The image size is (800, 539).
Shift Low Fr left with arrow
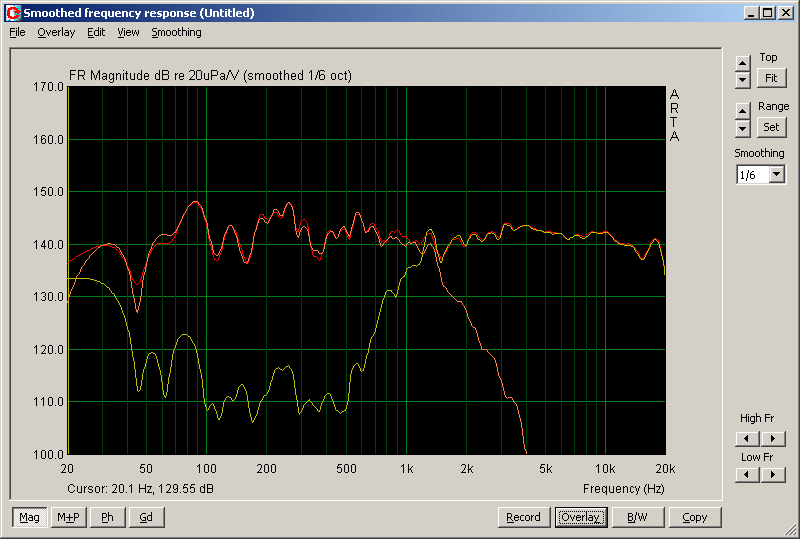pos(747,475)
